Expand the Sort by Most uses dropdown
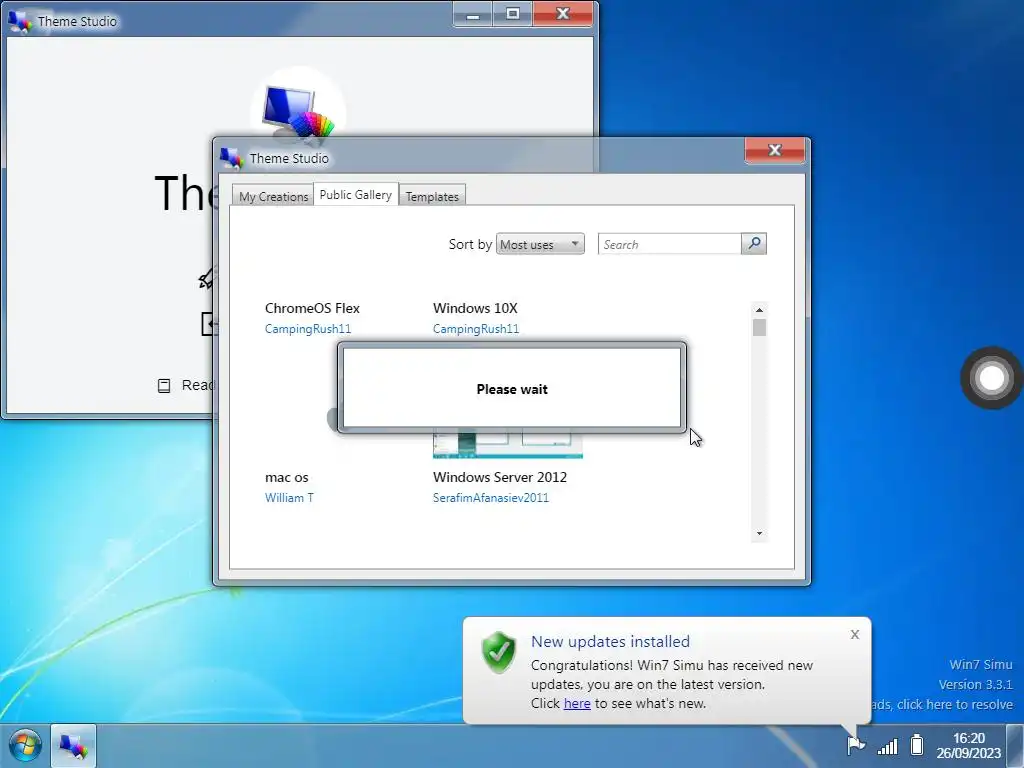Screen dimensions: 1024x768 [540, 244]
